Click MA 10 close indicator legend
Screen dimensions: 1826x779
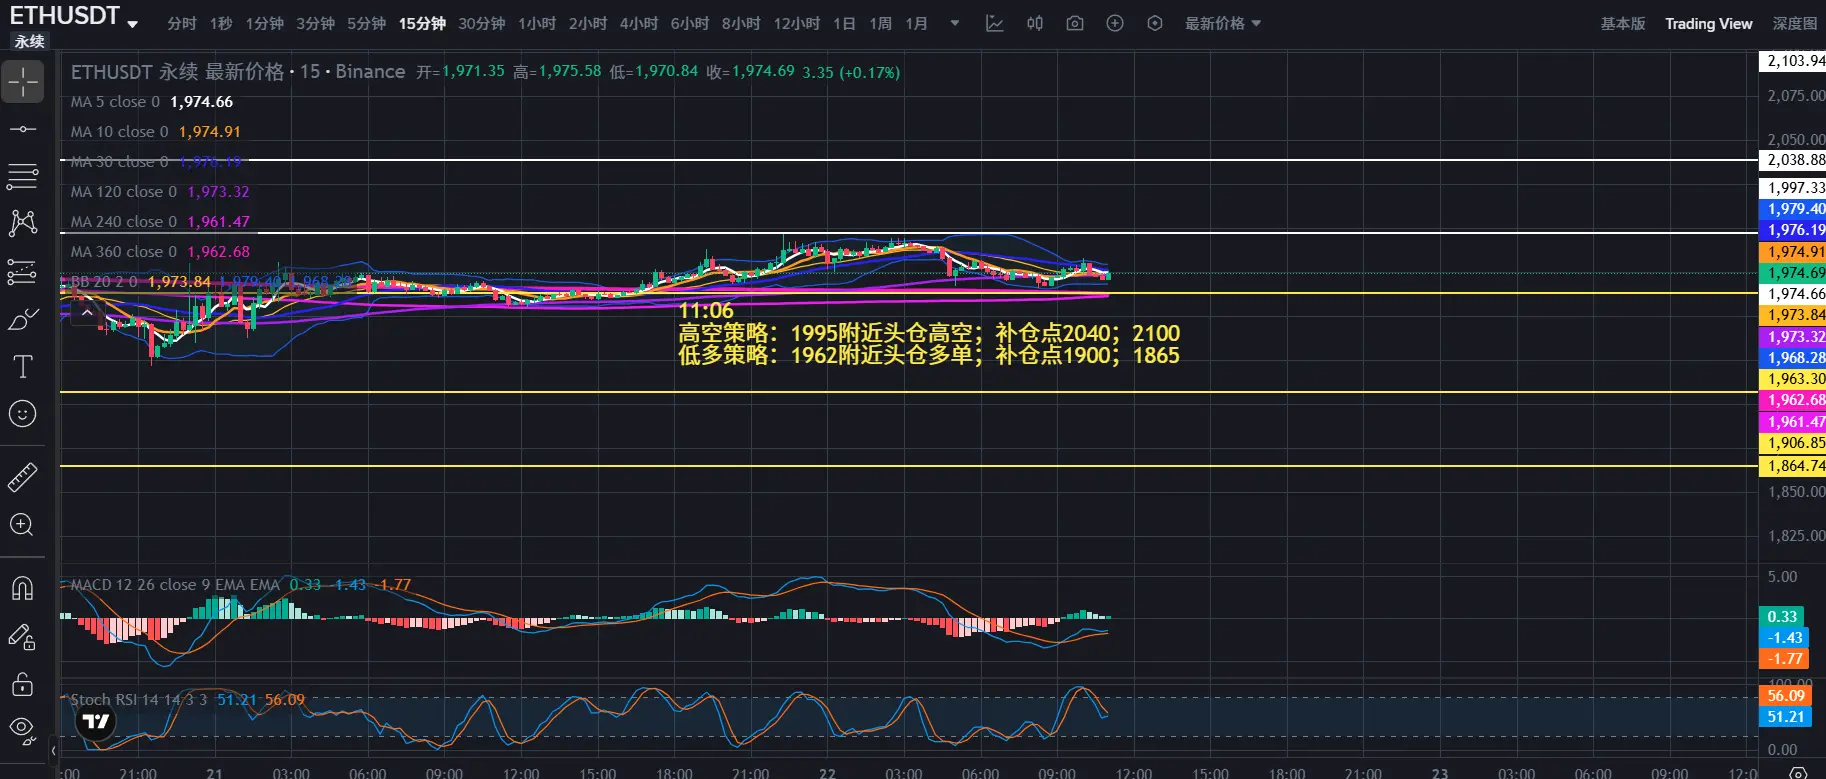click(x=156, y=132)
